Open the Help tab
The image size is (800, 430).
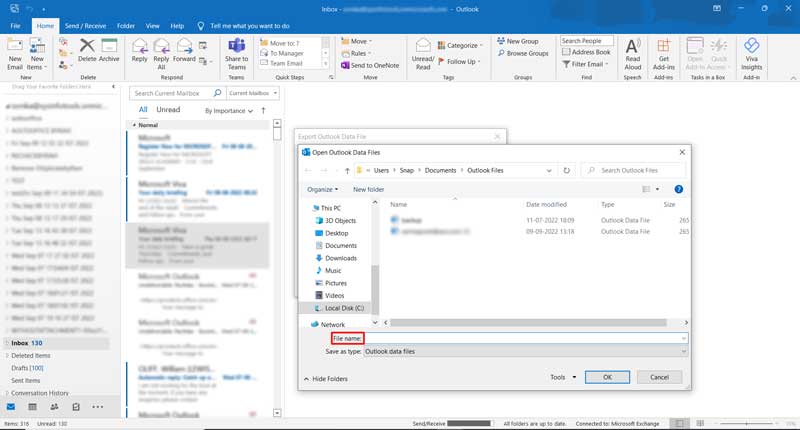pos(177,26)
